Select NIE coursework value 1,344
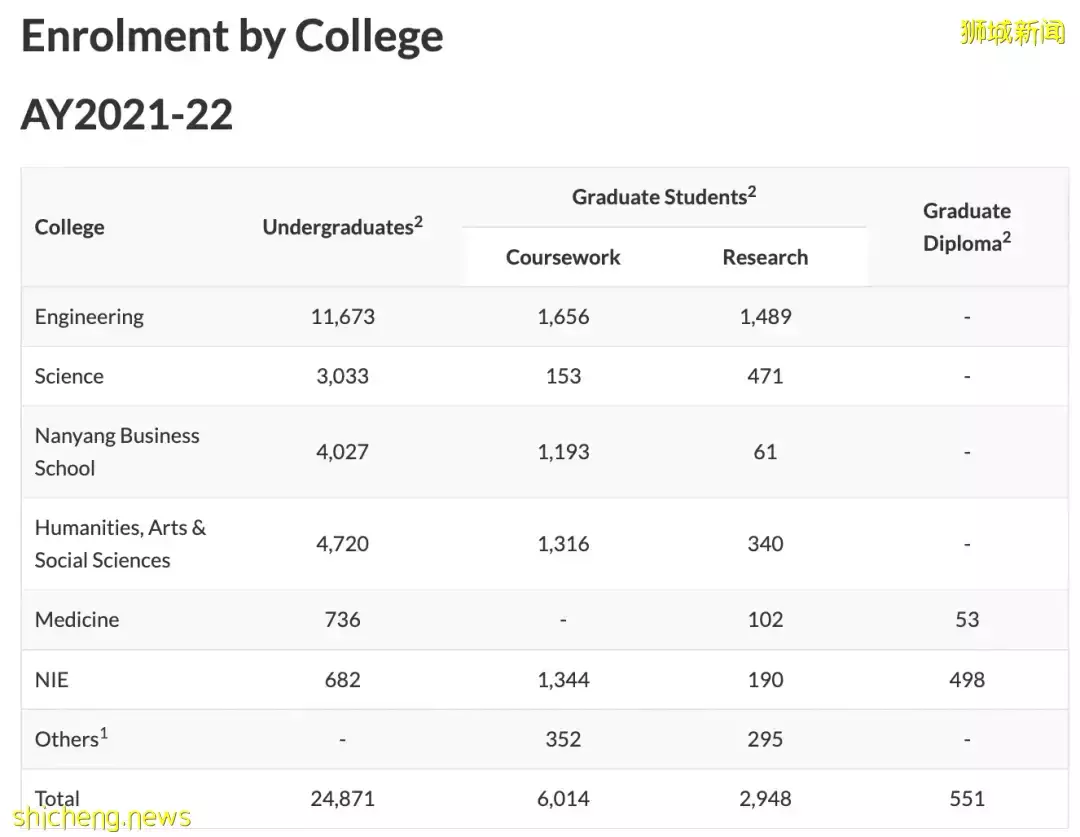Screen dimensions: 1080x837 (x=563, y=680)
